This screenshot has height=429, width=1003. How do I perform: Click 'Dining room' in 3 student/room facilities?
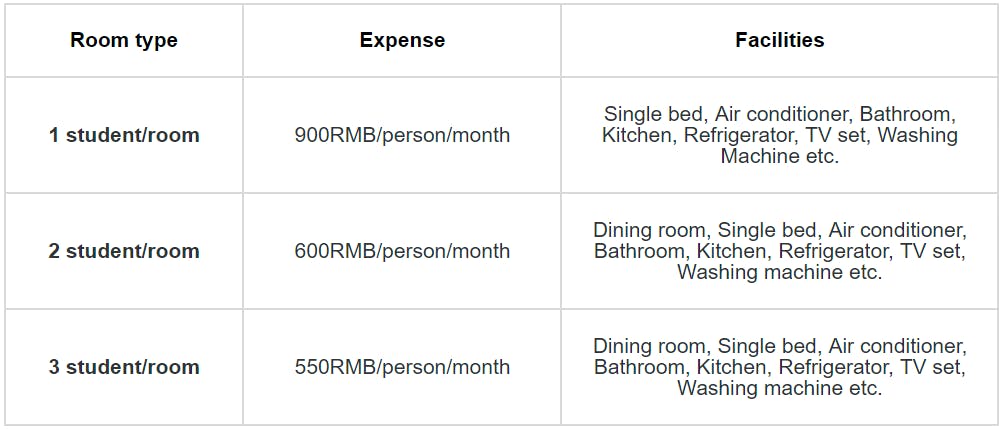[x=649, y=346]
